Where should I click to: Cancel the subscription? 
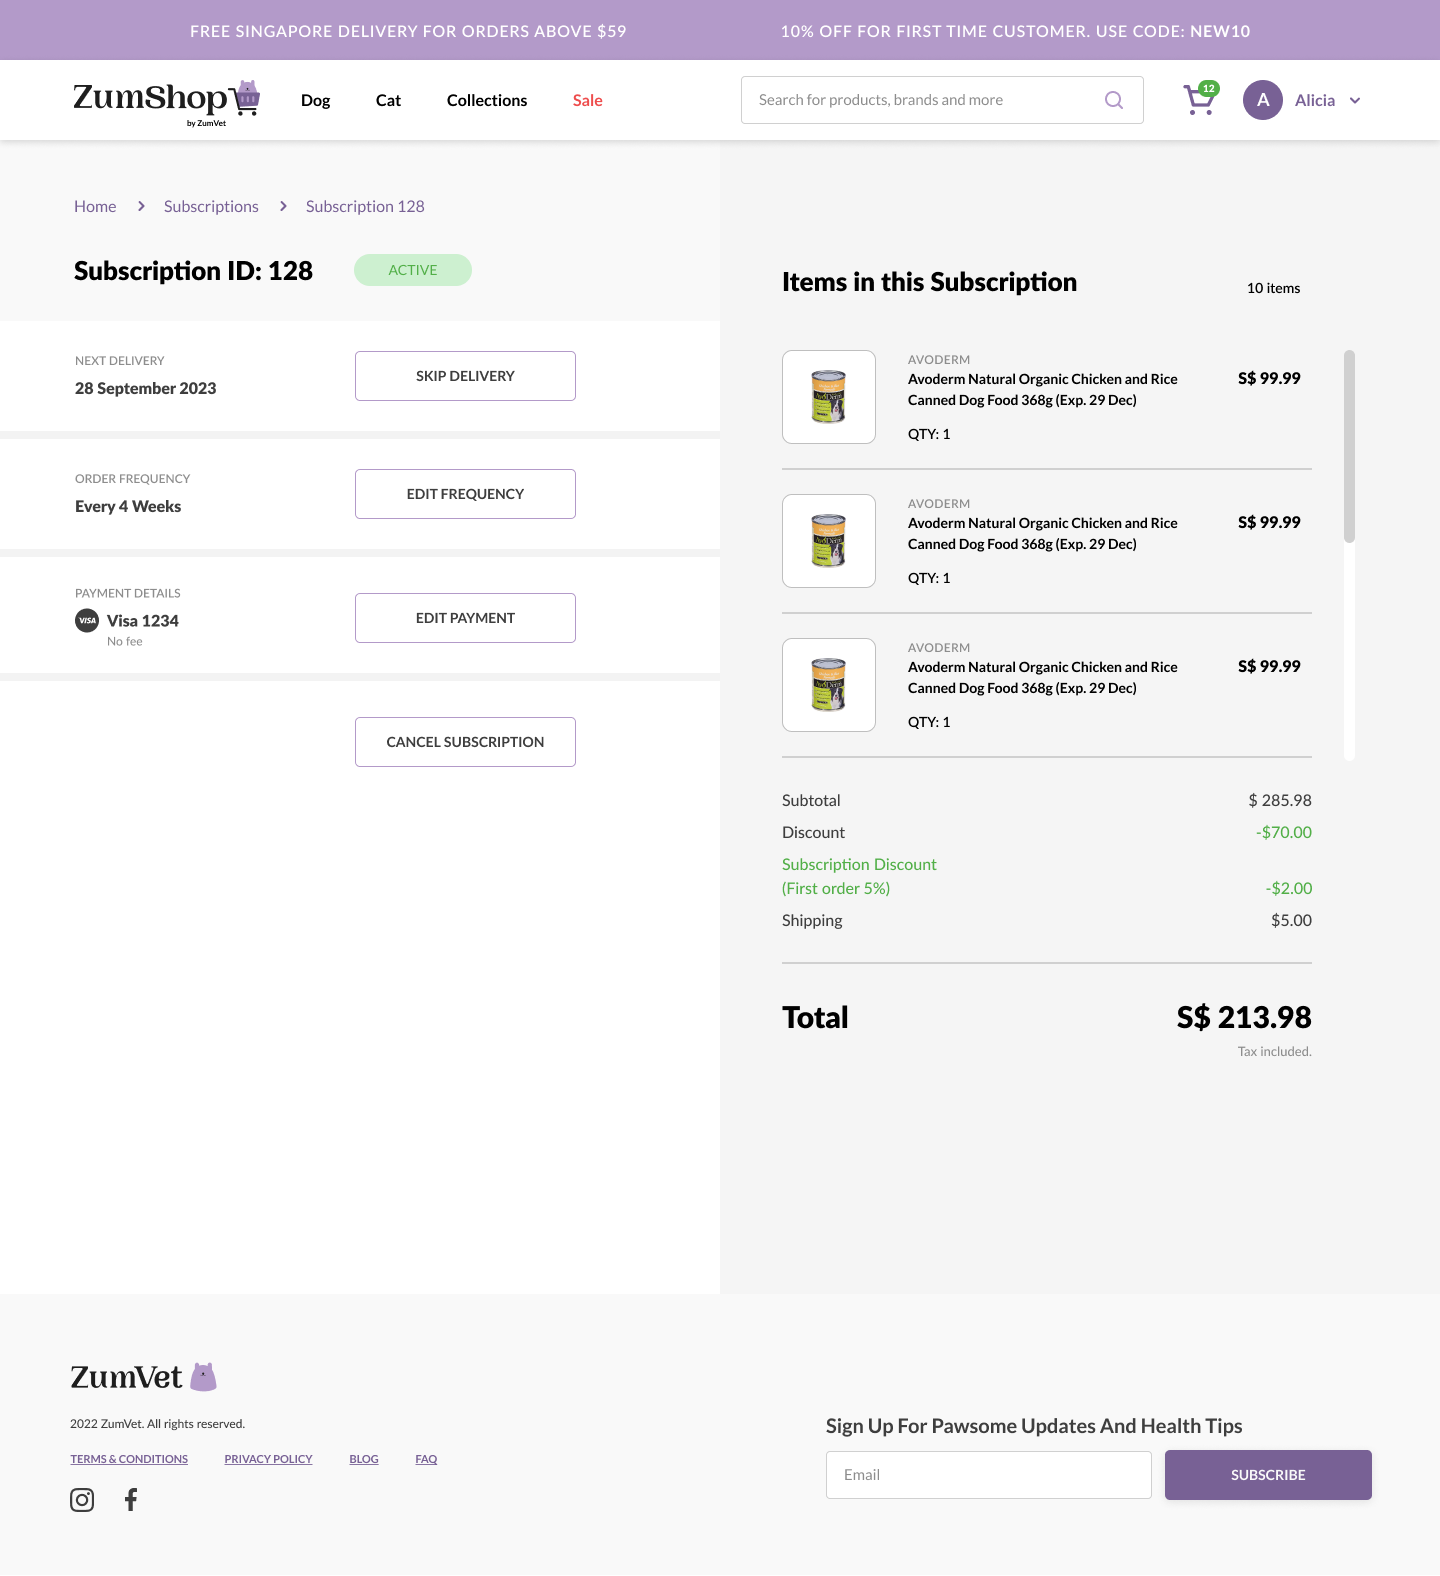pos(465,742)
